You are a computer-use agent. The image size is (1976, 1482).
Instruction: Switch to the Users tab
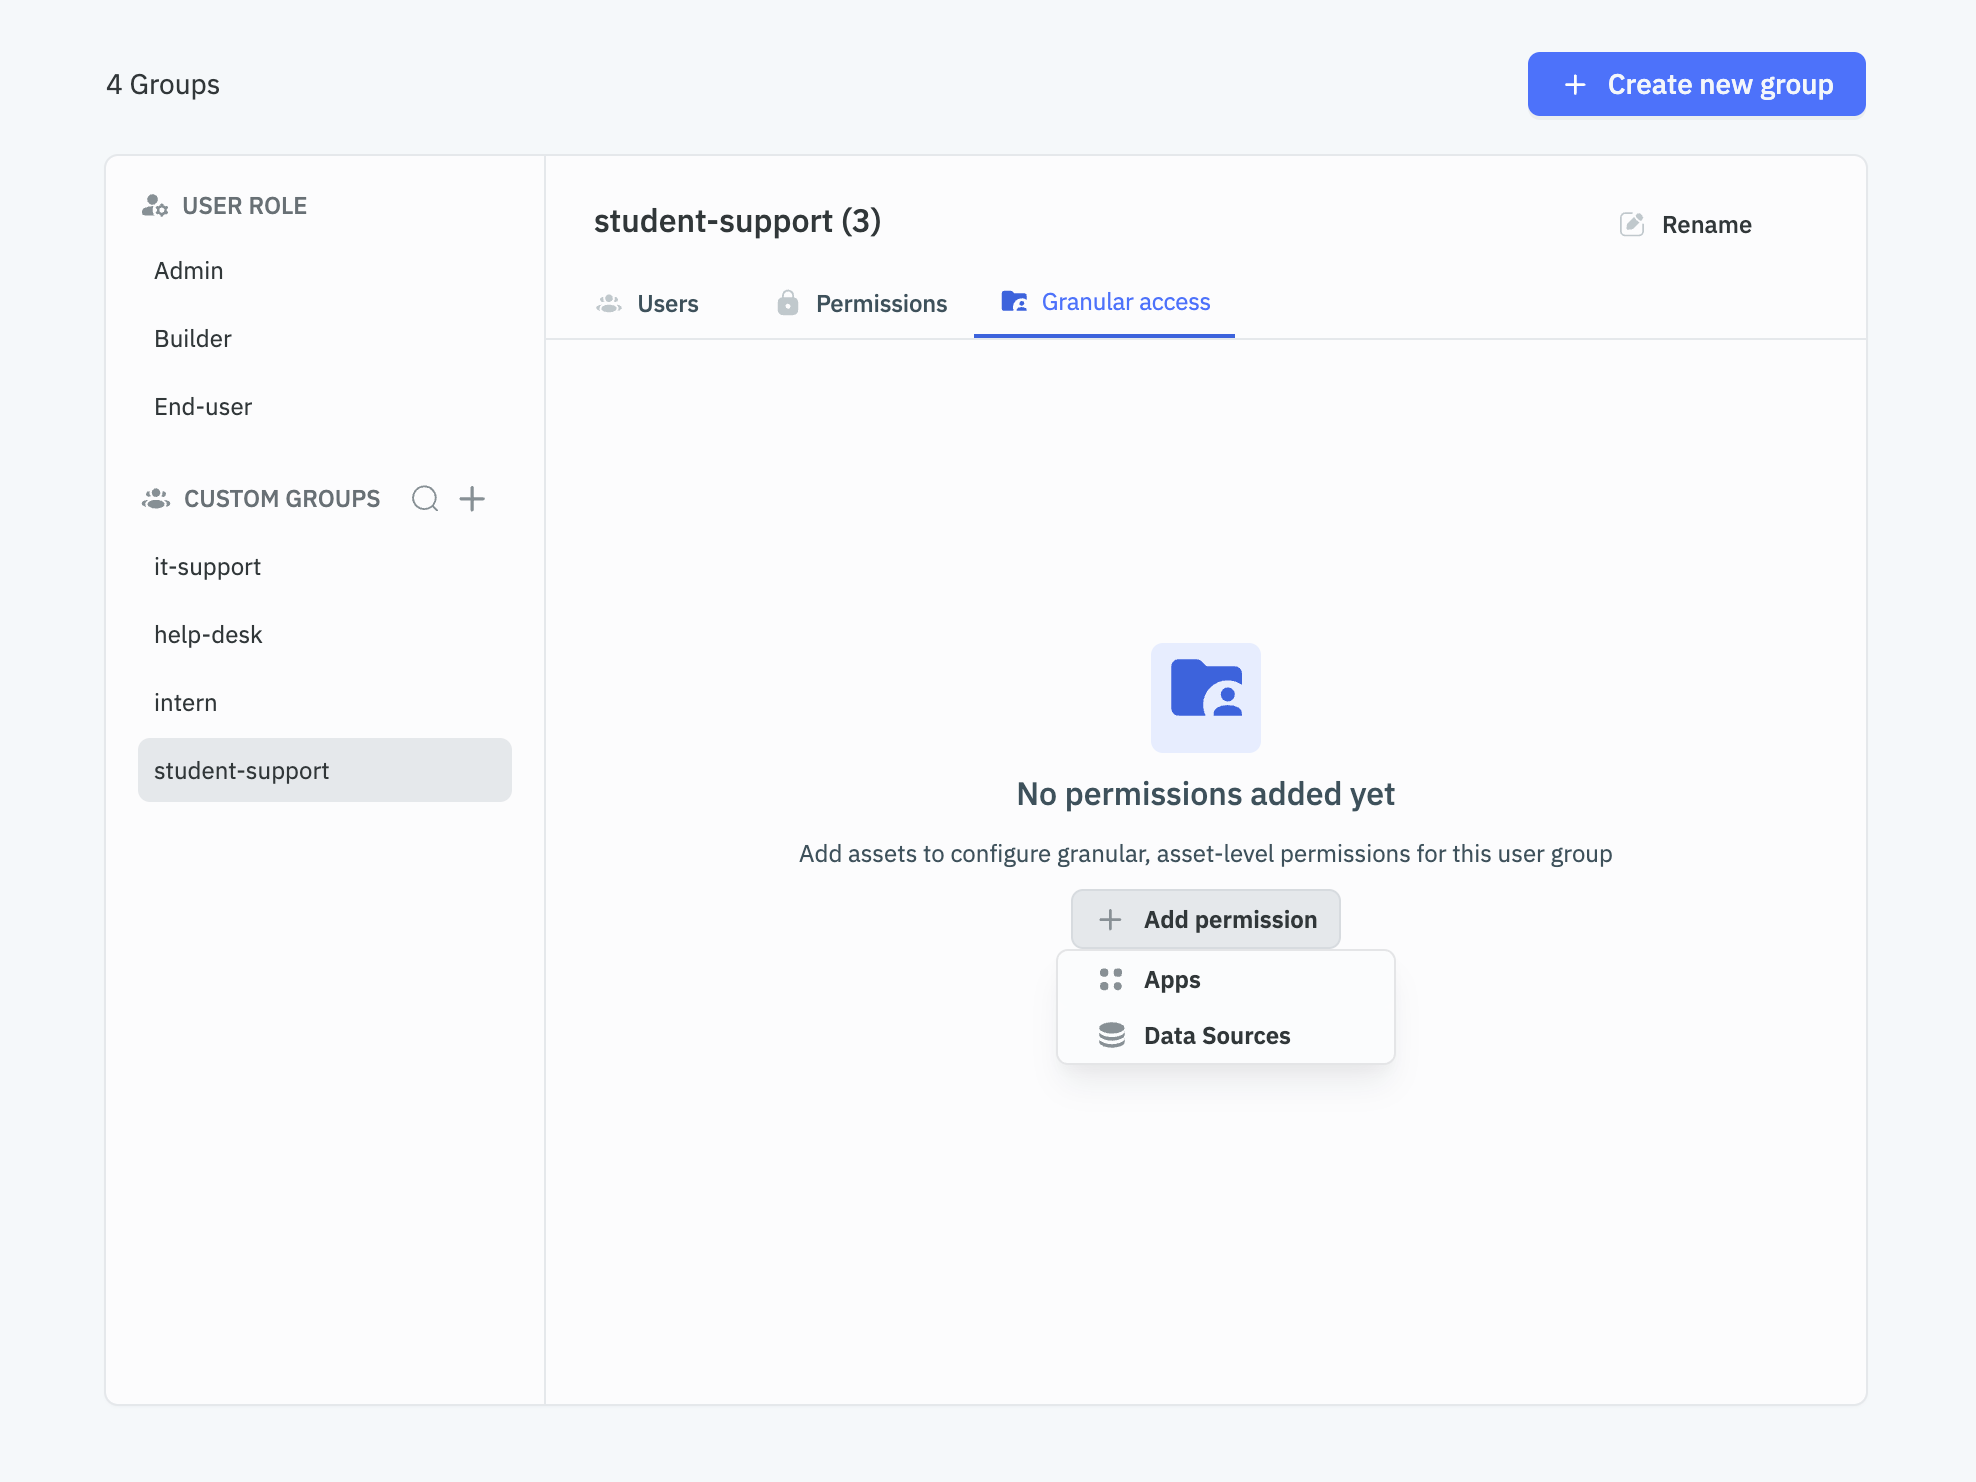click(x=667, y=303)
